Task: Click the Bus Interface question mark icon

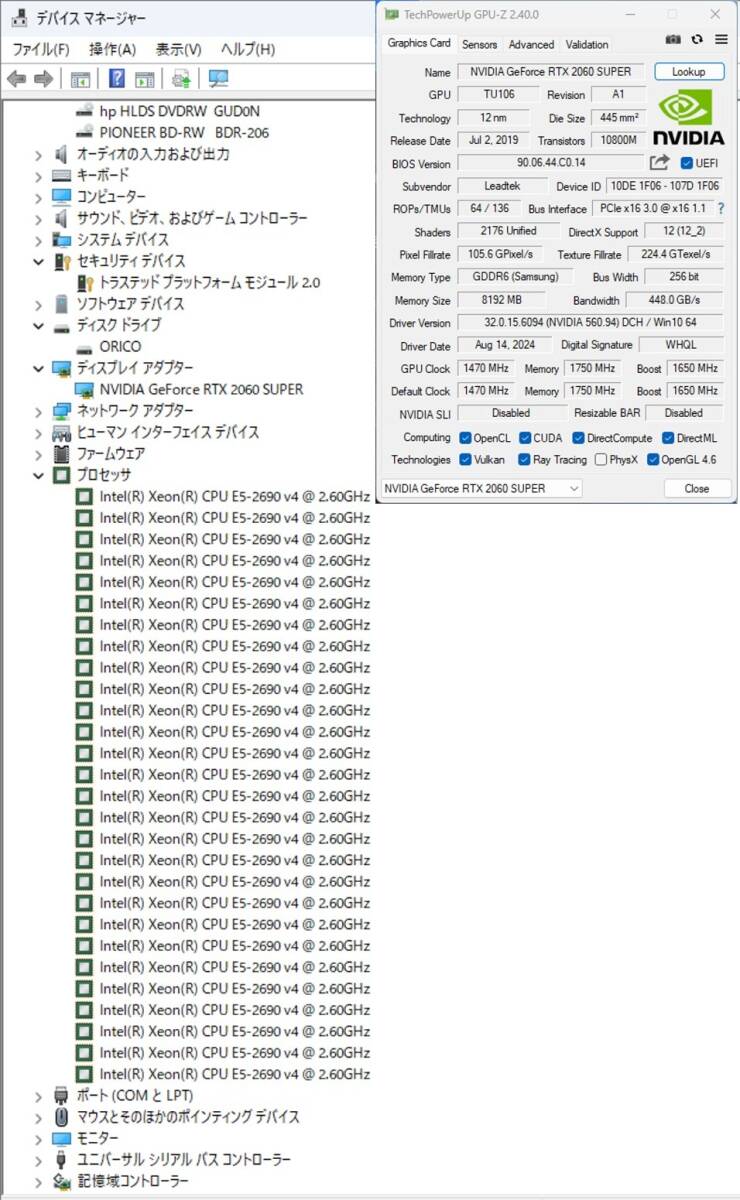Action: click(720, 209)
